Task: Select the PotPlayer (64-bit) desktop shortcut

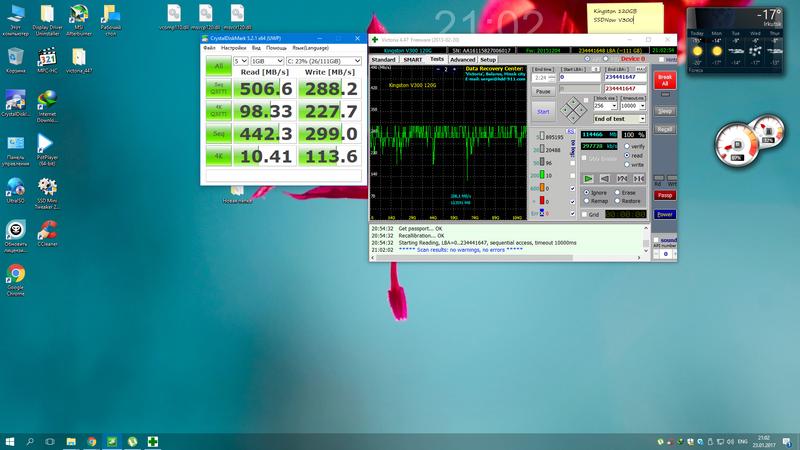Action: (x=47, y=149)
